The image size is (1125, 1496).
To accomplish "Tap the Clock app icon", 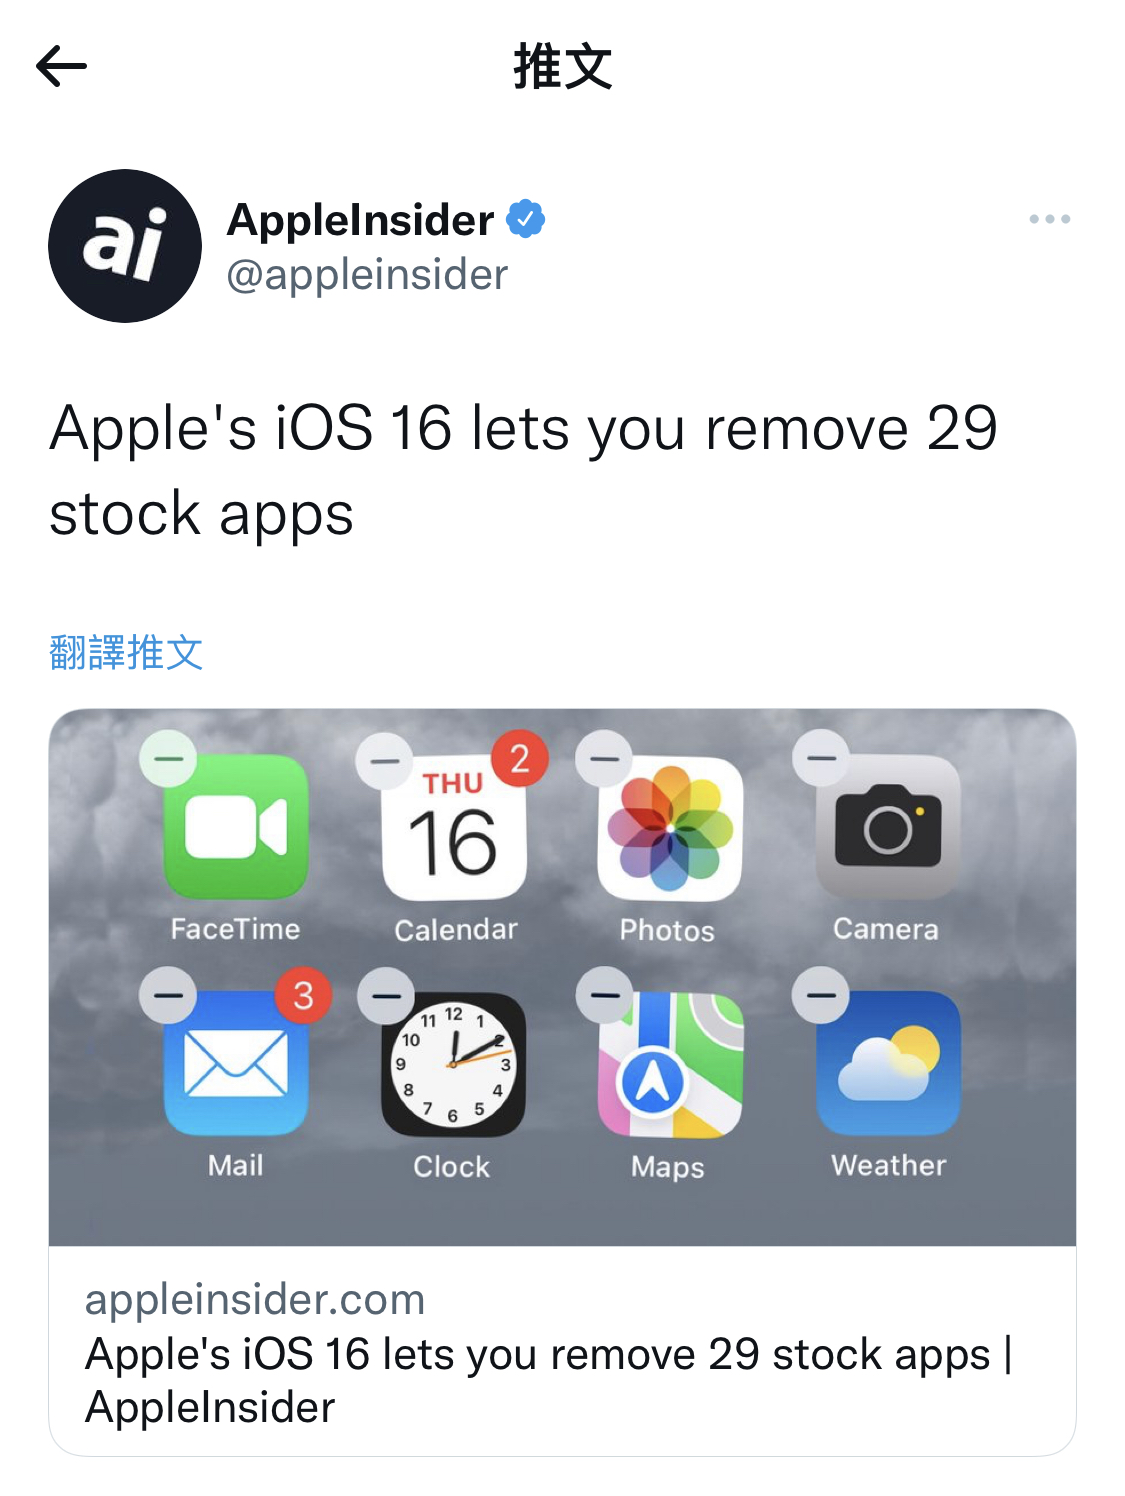I will pyautogui.click(x=453, y=1064).
